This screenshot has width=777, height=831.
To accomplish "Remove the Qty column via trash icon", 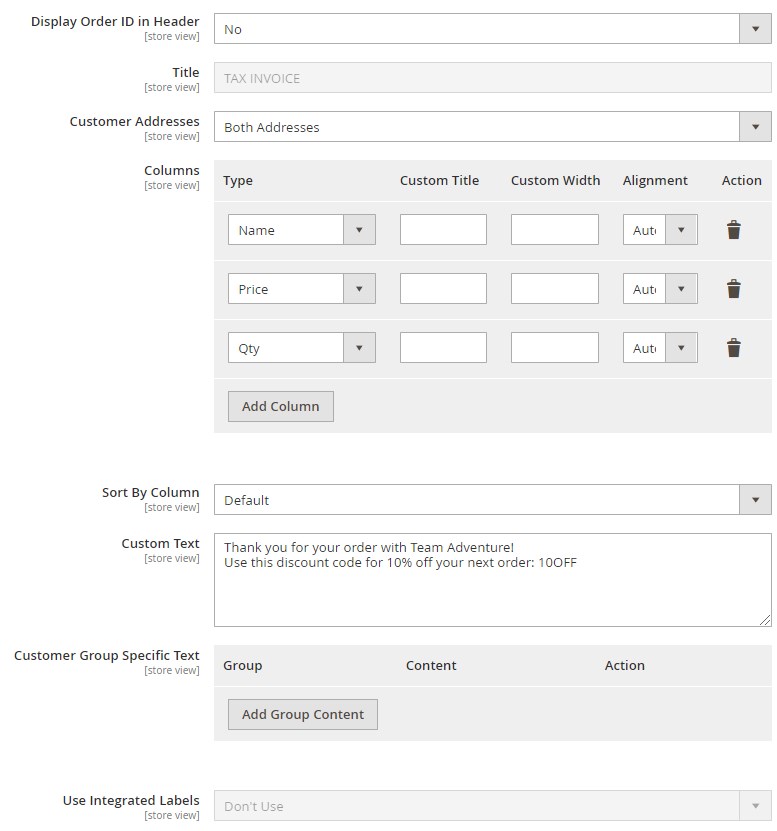I will point(733,348).
